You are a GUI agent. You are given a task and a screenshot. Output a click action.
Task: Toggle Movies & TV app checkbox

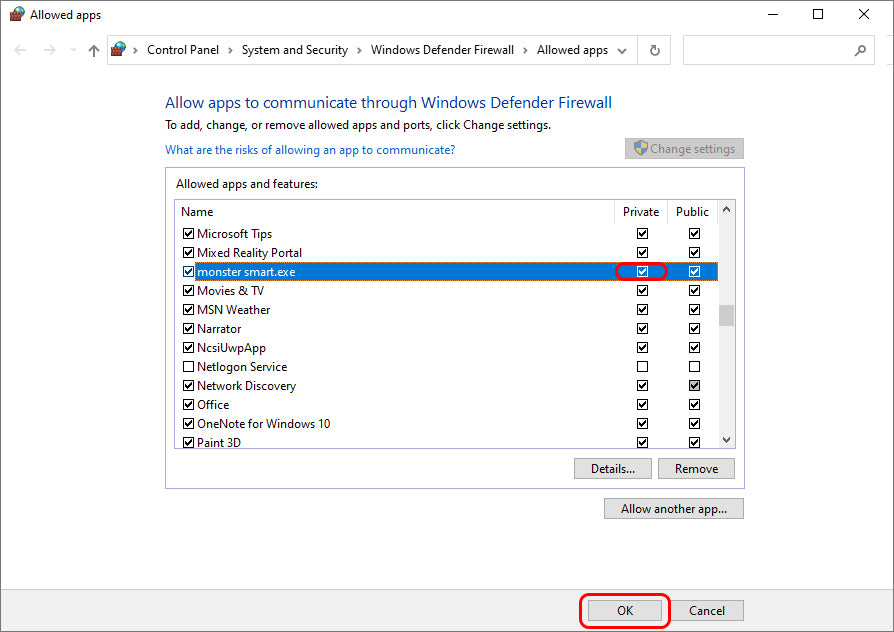tap(188, 290)
